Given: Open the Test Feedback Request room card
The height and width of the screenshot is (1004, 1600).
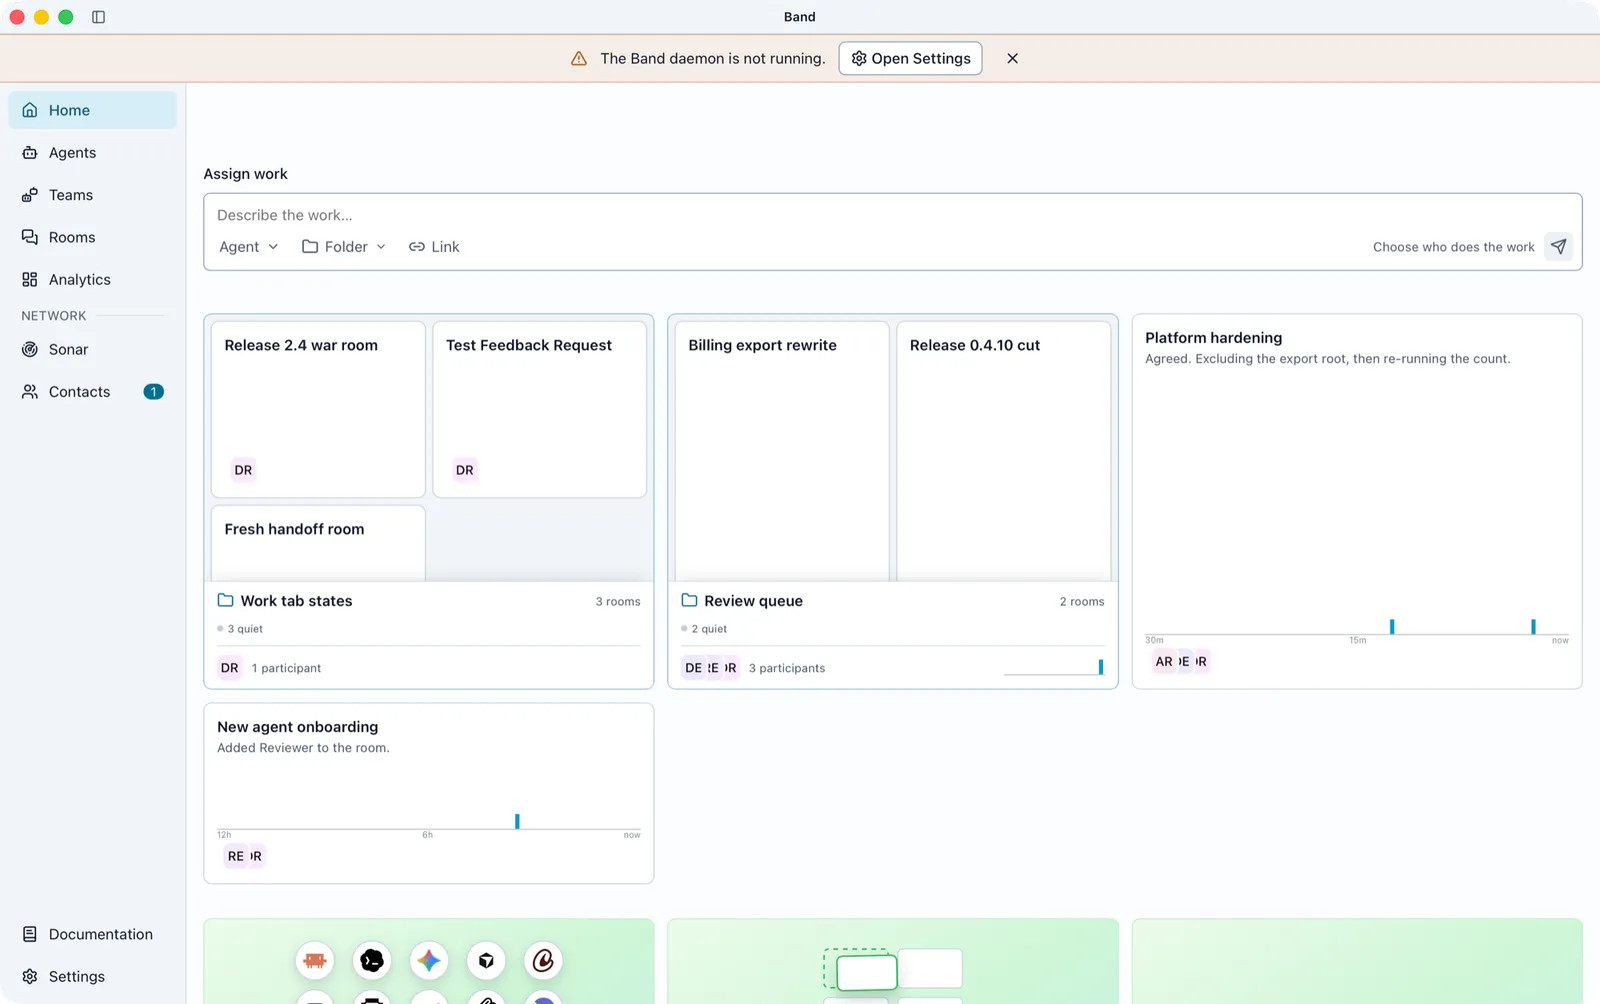Looking at the screenshot, I should pyautogui.click(x=540, y=409).
